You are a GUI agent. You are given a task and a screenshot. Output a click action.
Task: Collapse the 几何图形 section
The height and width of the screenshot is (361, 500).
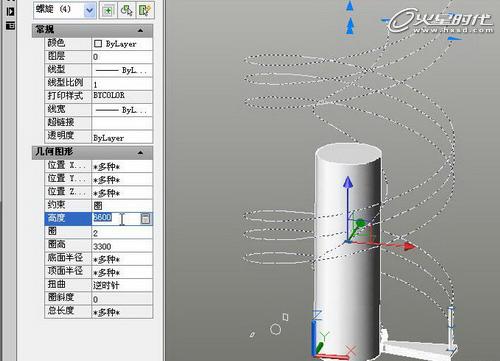coord(140,153)
